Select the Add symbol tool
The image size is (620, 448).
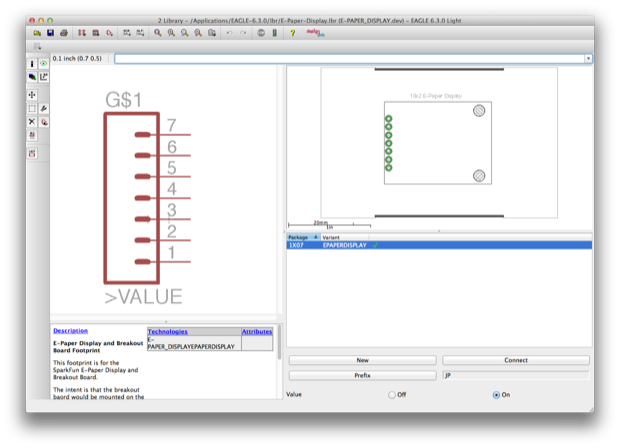coord(43,122)
